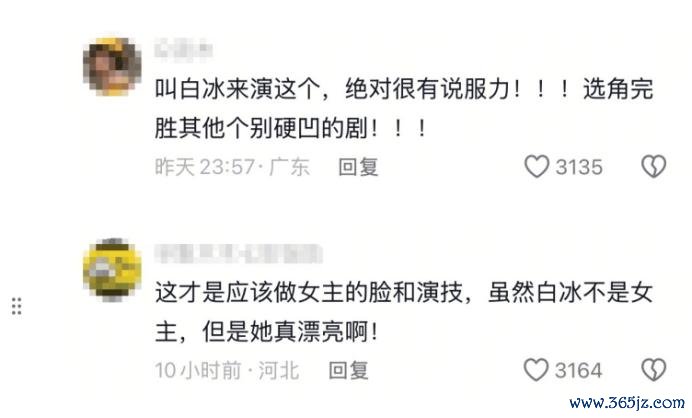Like the first comment with the heart icon
The width and height of the screenshot is (692, 418).
(536, 167)
